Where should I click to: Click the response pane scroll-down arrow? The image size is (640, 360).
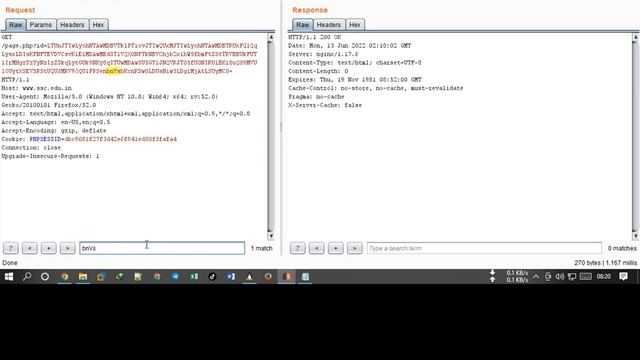click(636, 236)
